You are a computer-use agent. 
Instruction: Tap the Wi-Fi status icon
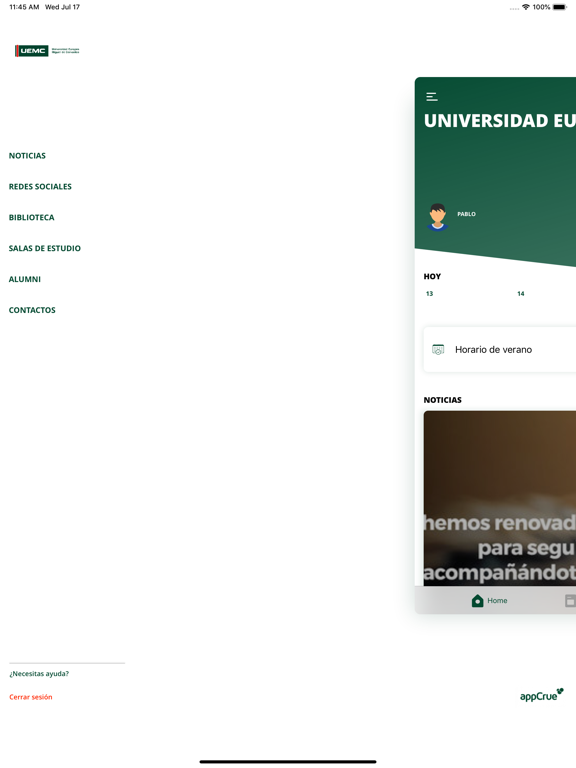pos(526,7)
